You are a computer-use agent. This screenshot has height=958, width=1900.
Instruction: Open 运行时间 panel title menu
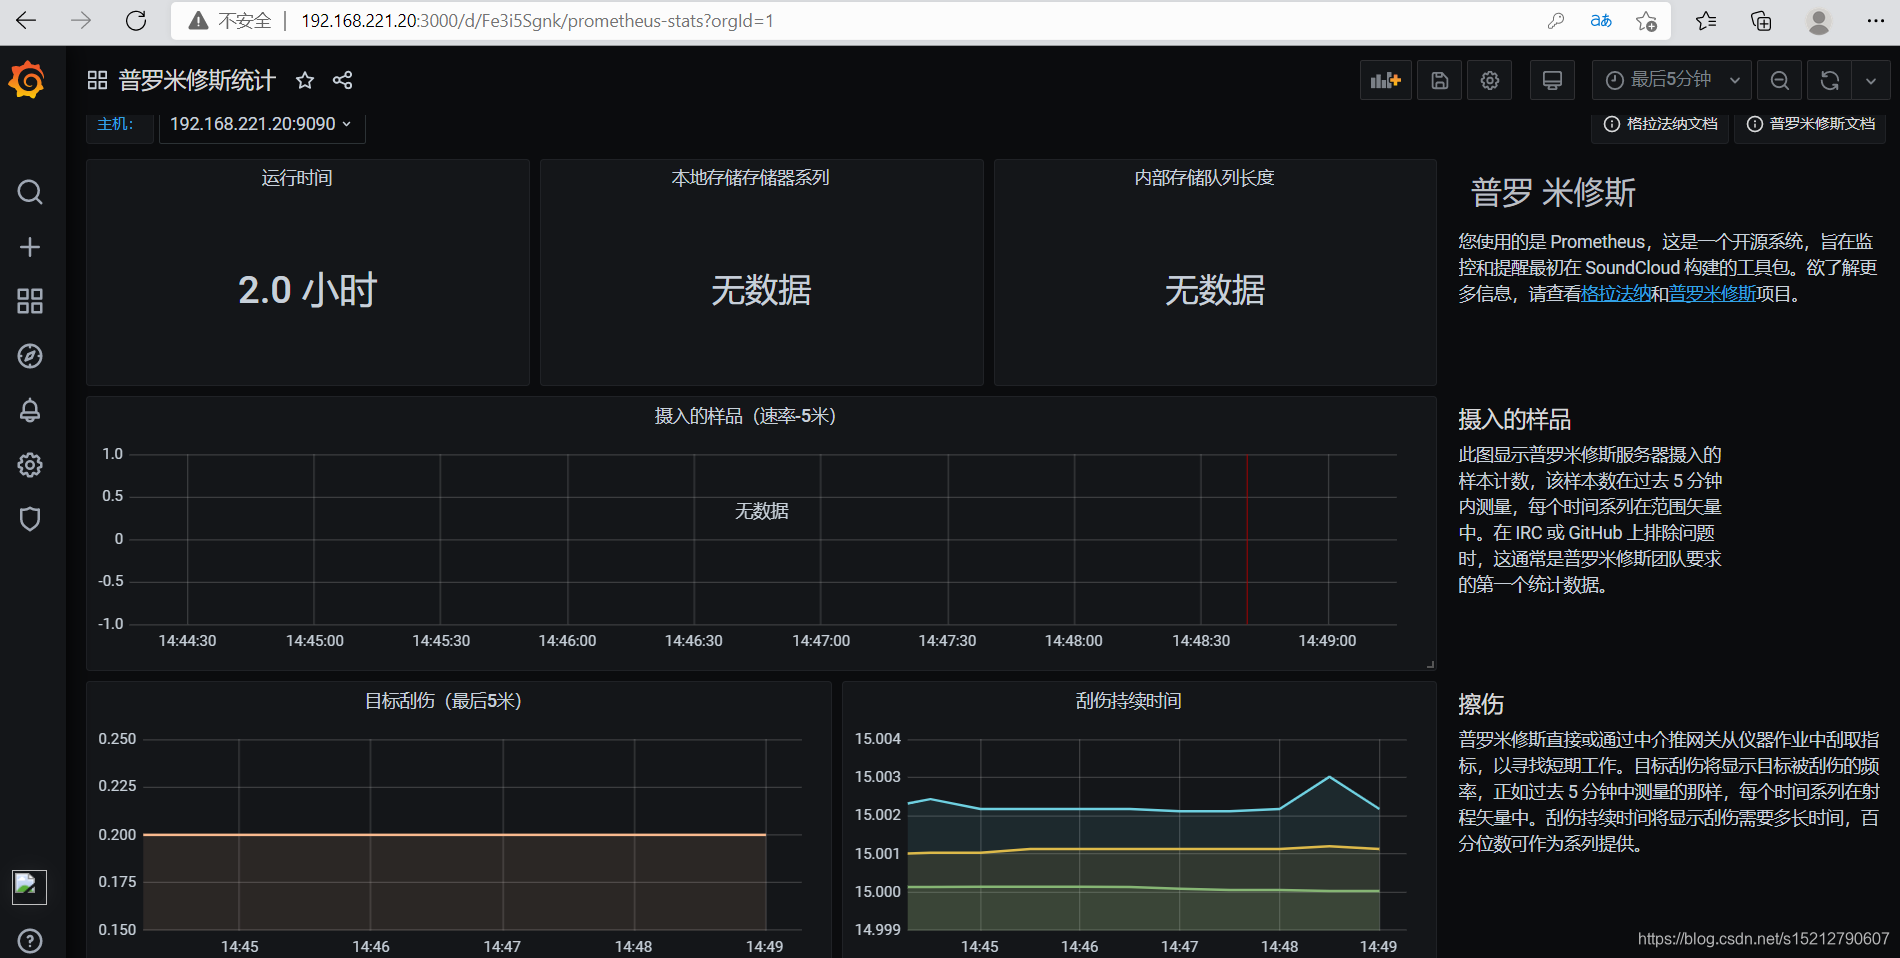pos(297,178)
